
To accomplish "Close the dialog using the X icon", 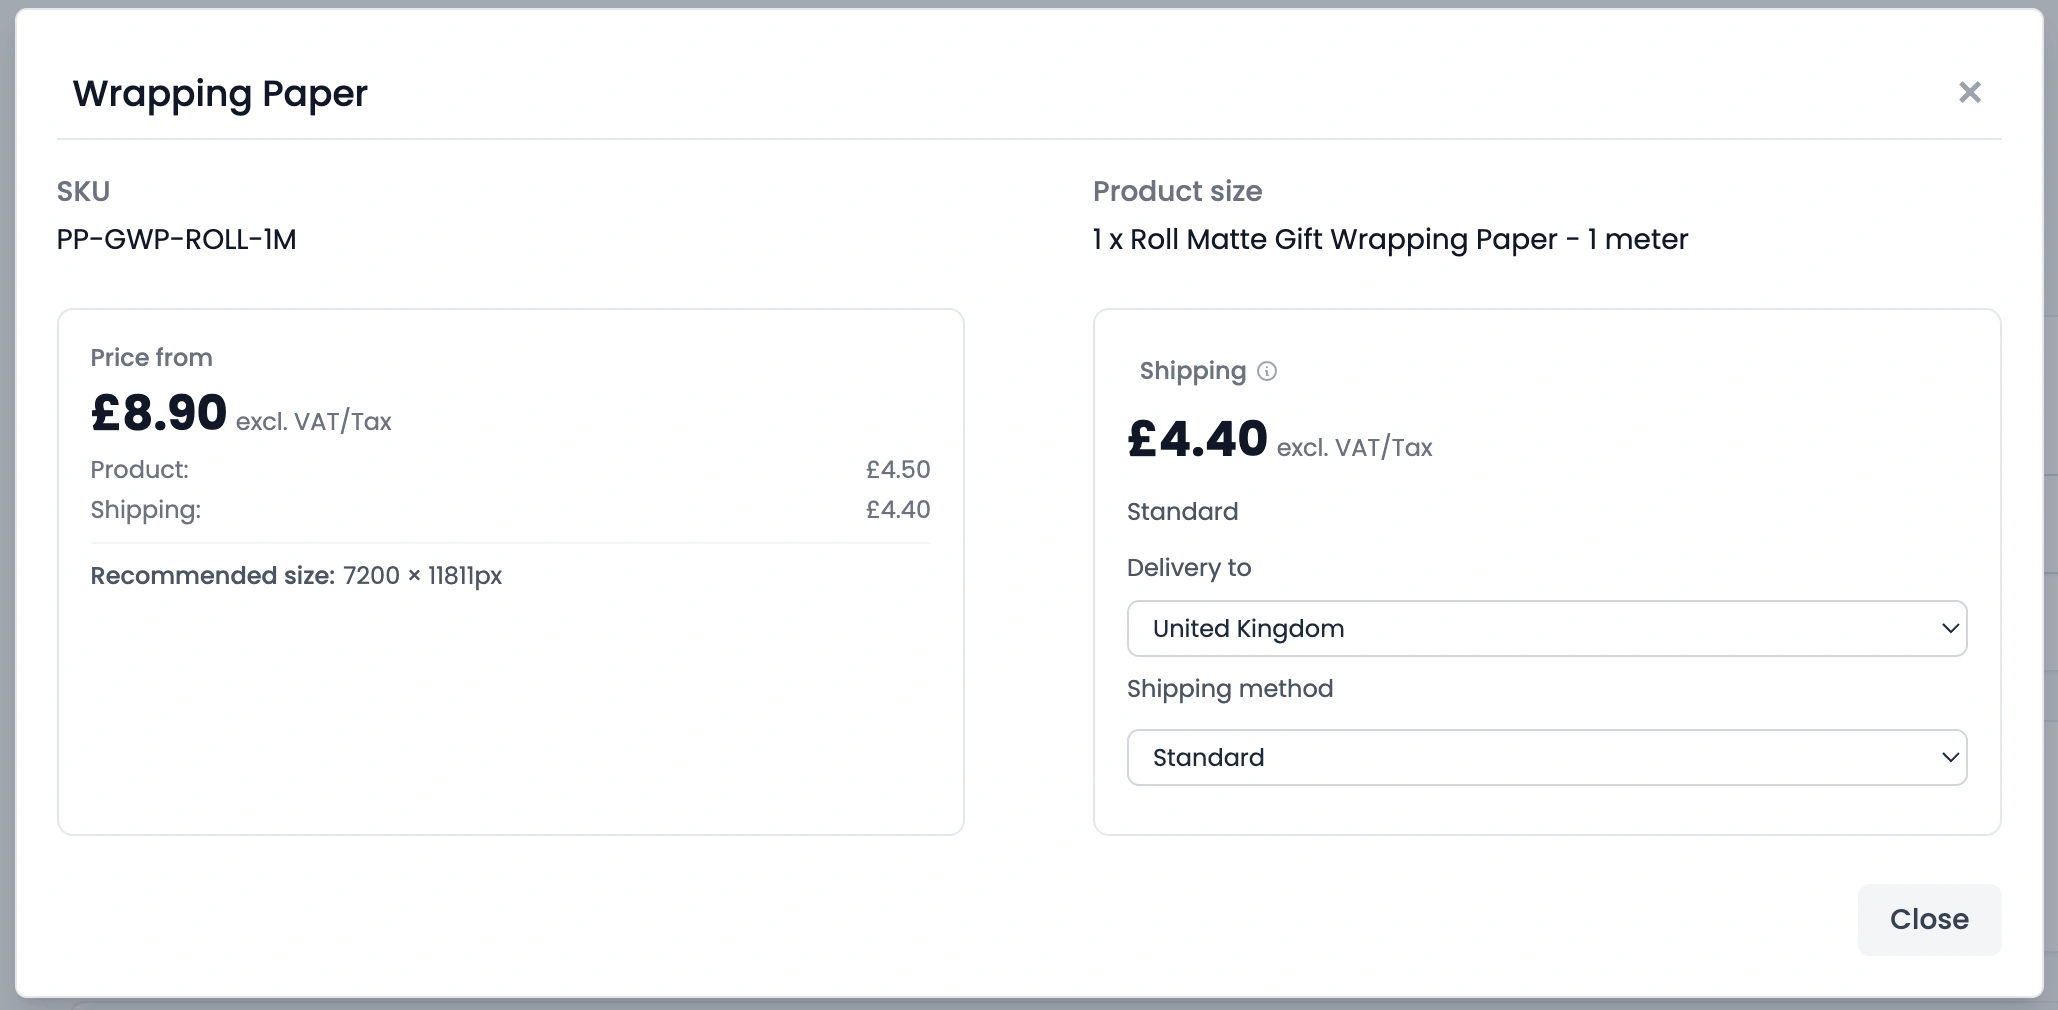I will (x=1968, y=92).
